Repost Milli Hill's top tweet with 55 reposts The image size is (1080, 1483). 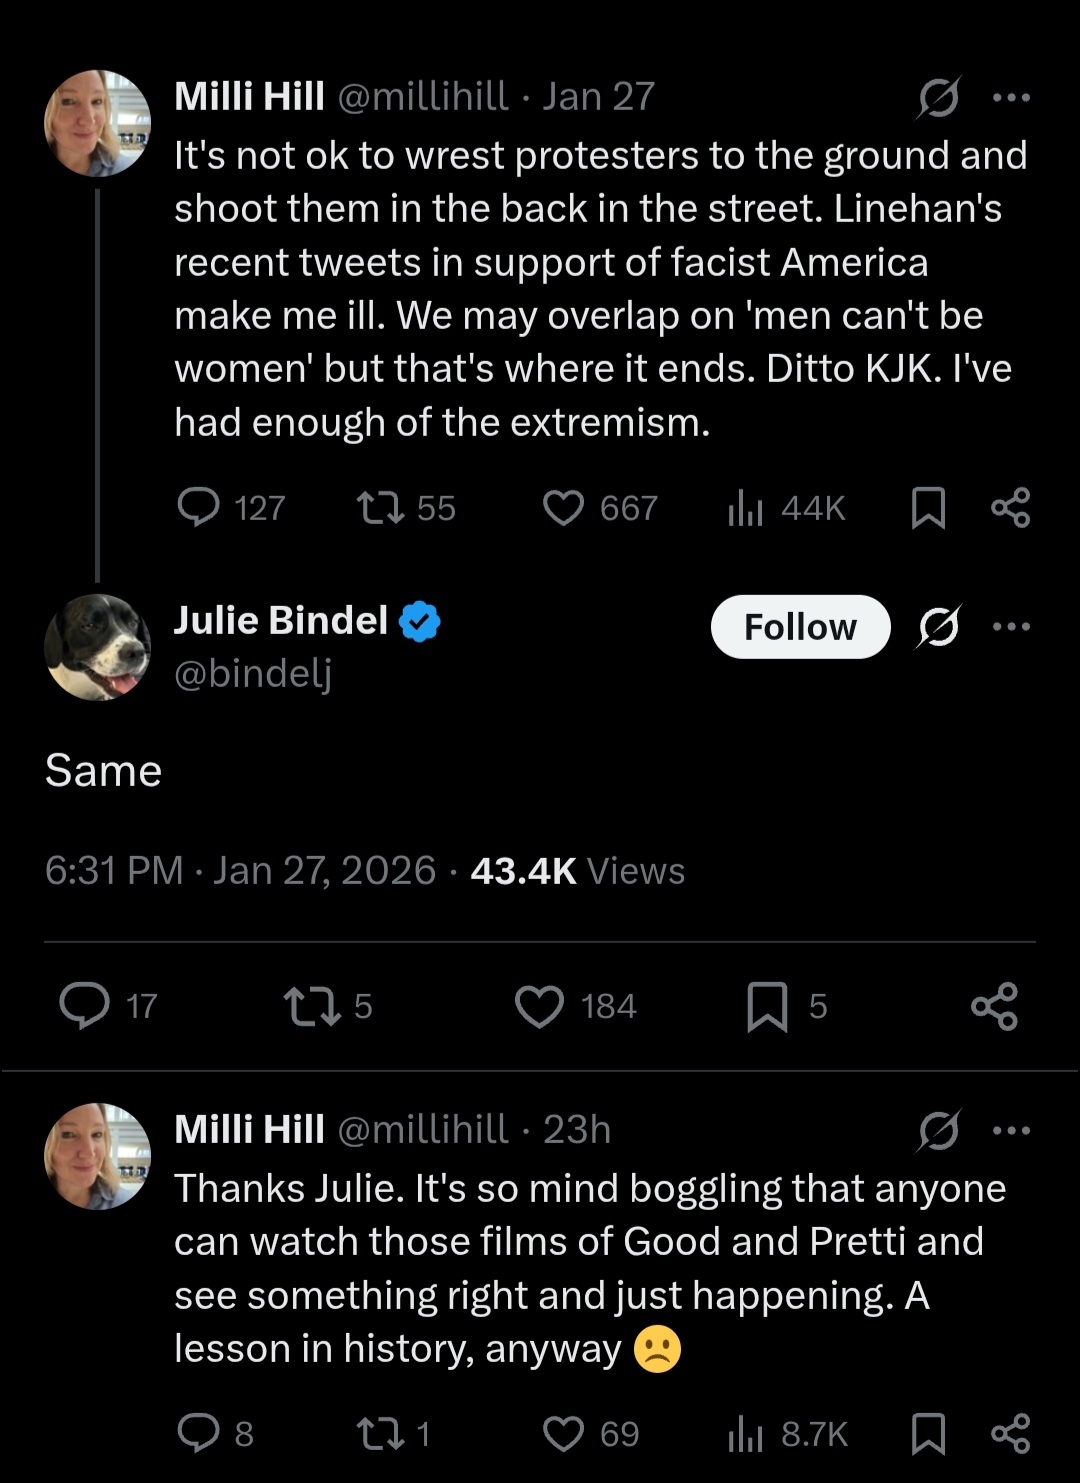coord(381,507)
